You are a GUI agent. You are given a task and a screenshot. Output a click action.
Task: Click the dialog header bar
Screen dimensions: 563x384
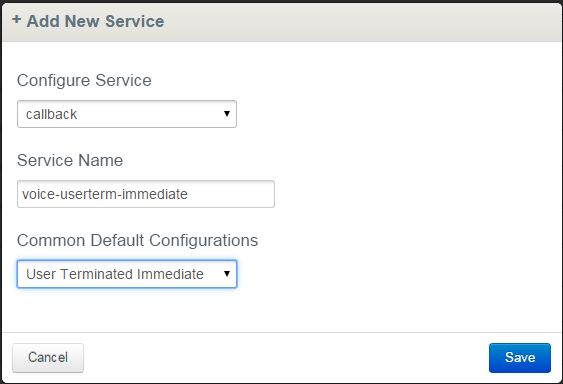tap(282, 22)
